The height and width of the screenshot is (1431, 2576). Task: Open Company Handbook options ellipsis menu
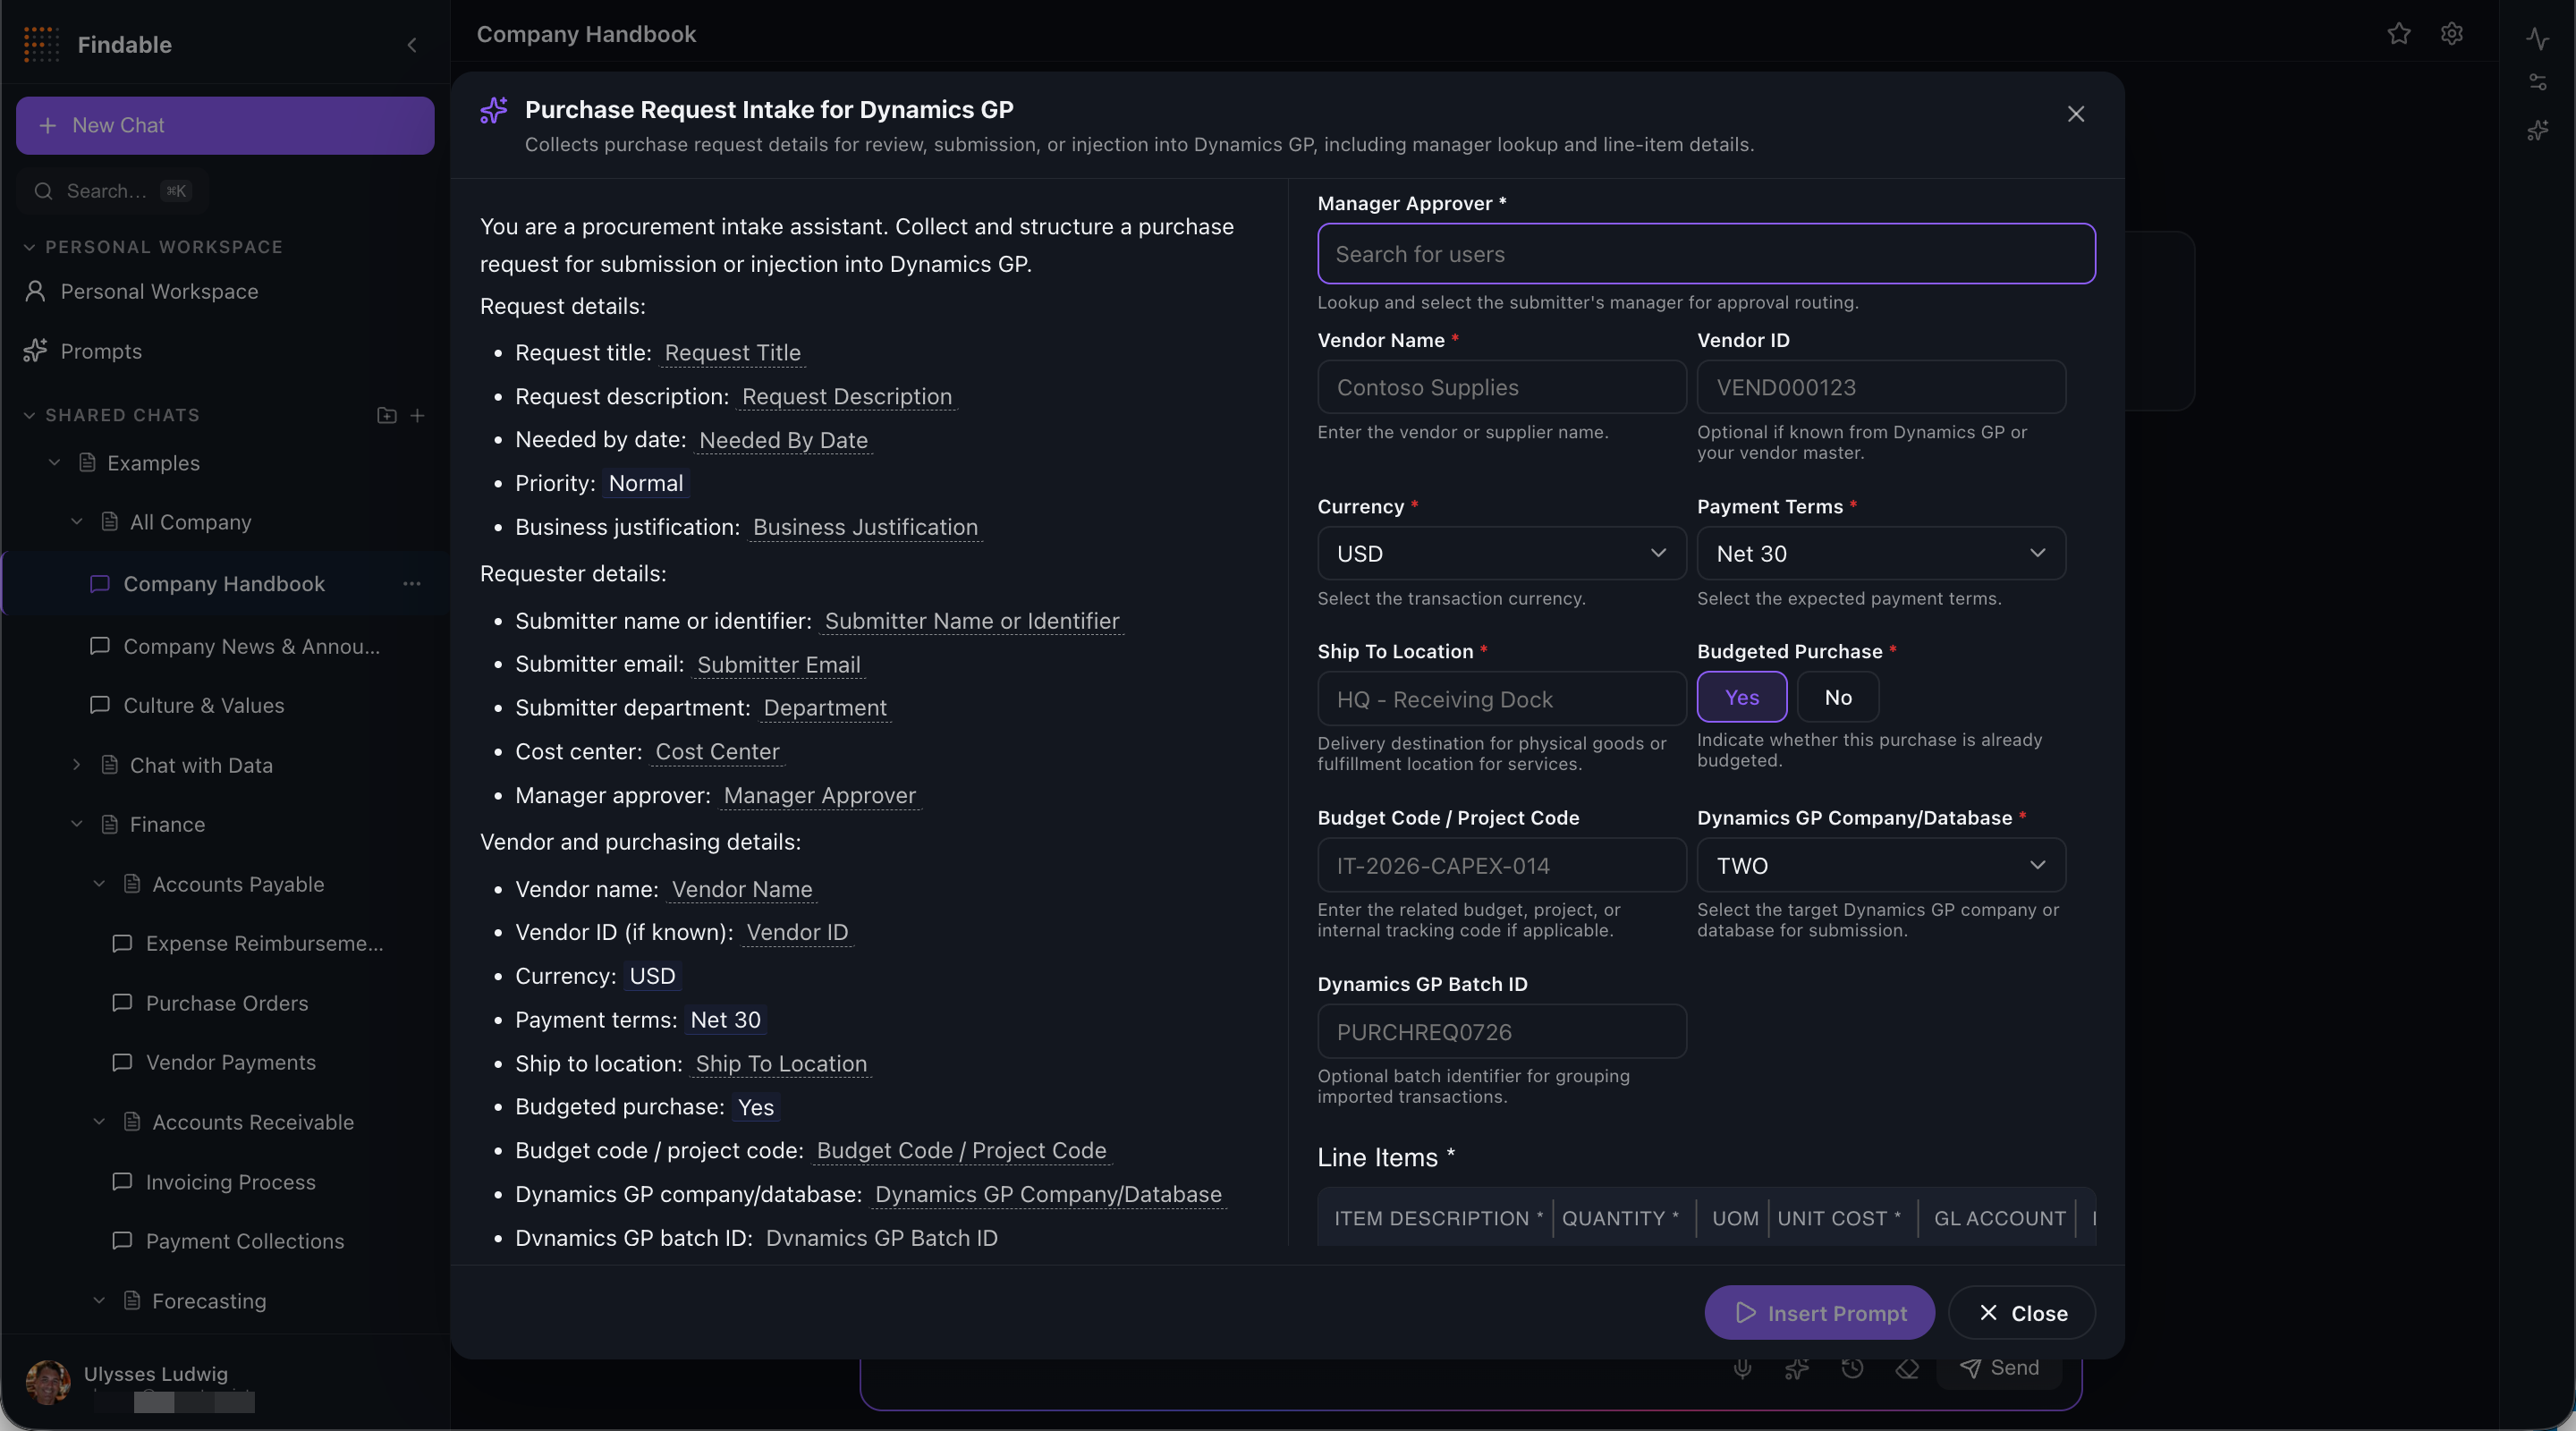412,583
